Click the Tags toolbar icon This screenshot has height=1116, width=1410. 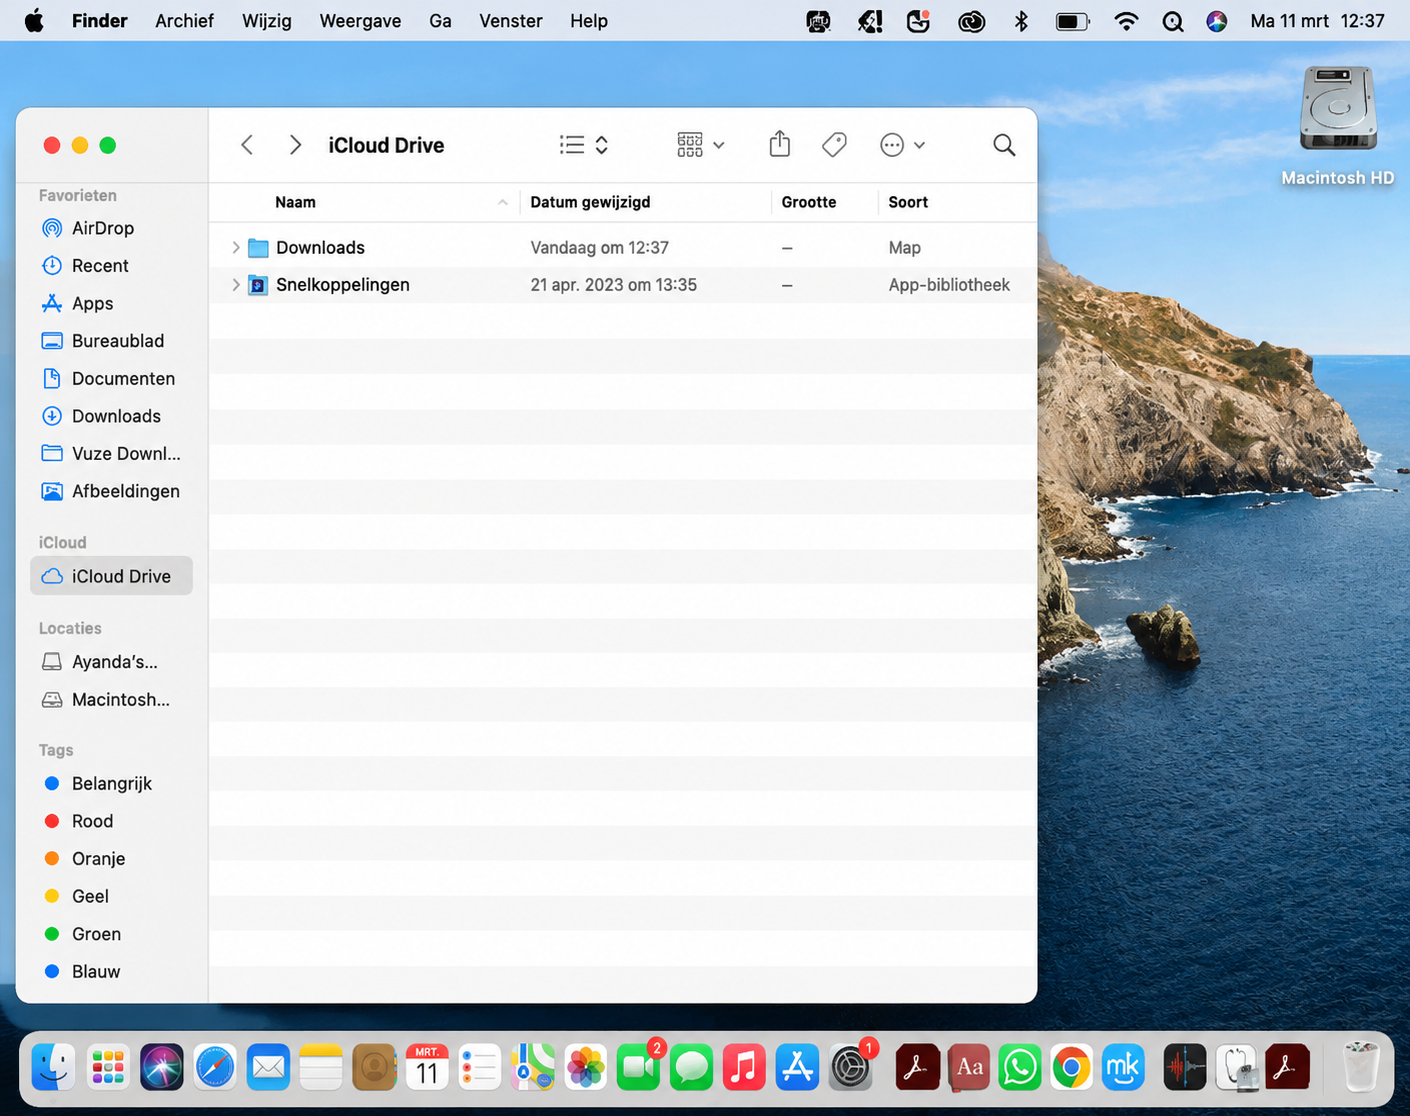point(834,145)
